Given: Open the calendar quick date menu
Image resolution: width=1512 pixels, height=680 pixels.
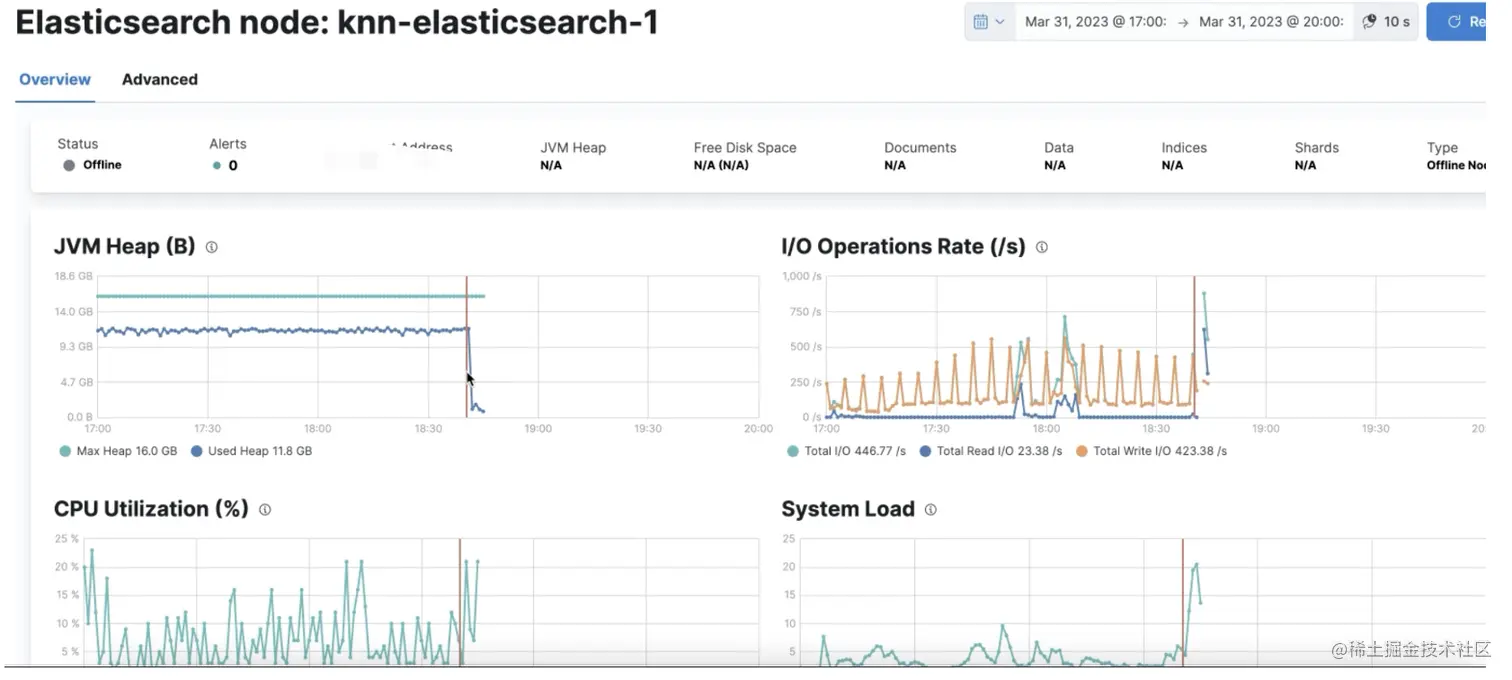Looking at the screenshot, I should point(989,21).
